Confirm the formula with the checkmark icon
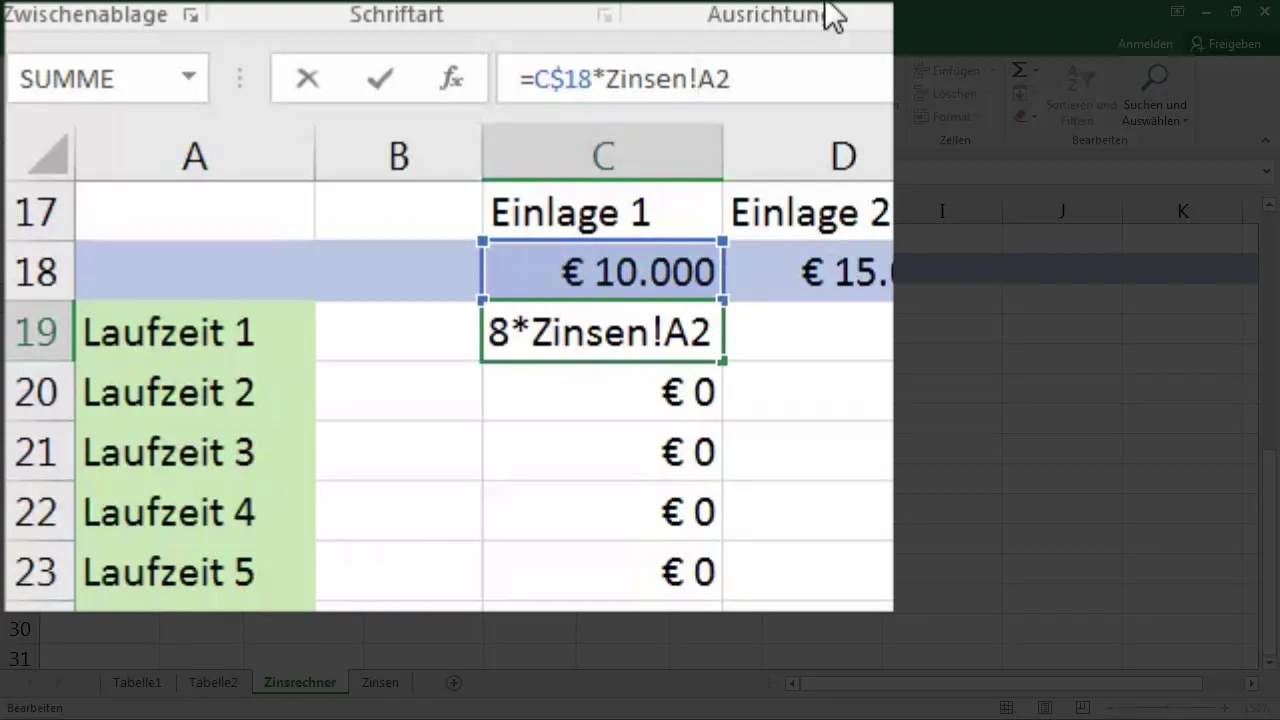The width and height of the screenshot is (1280, 720). (x=380, y=79)
